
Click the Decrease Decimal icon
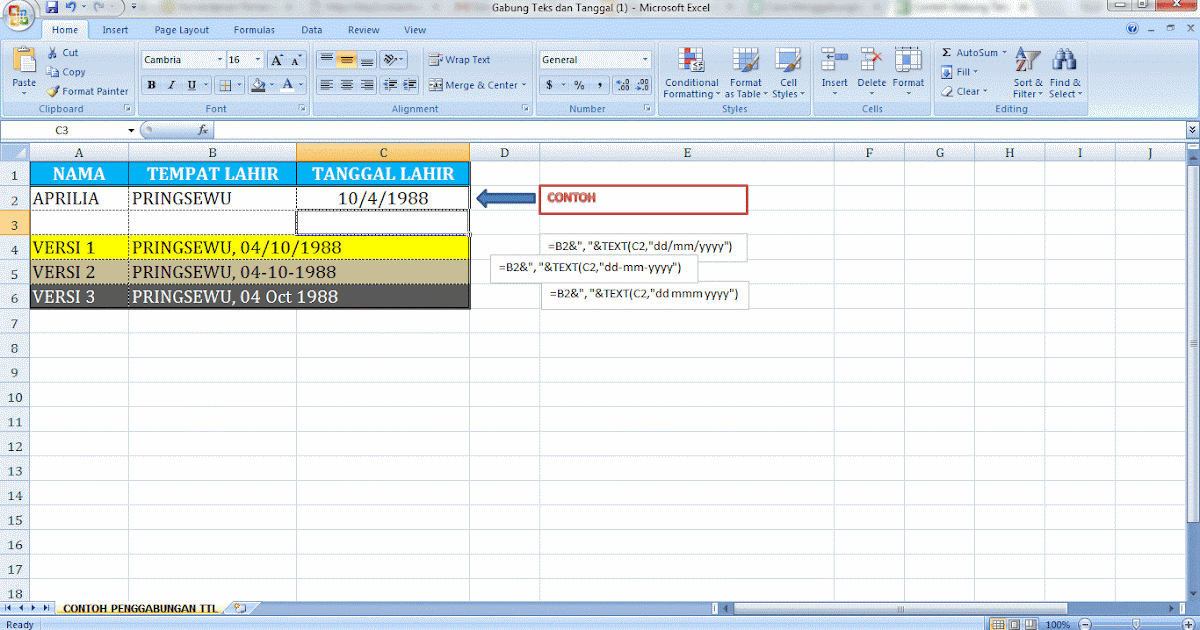[643, 85]
